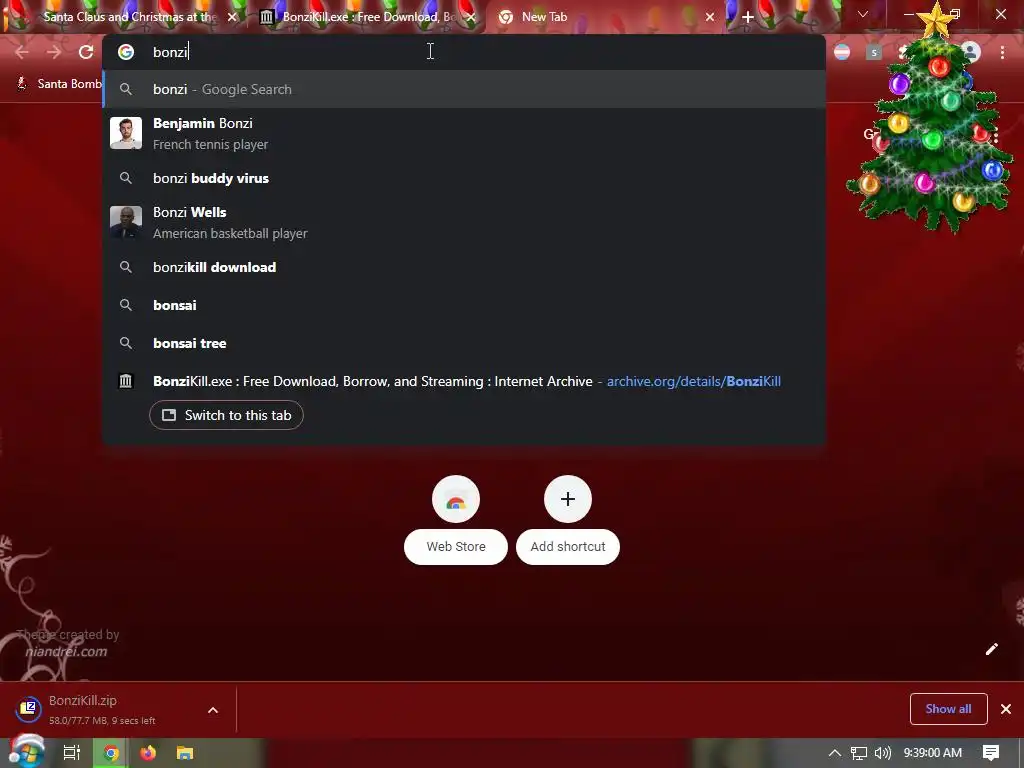Open File Explorer from taskbar
Image resolution: width=1024 pixels, height=768 pixels.
tap(185, 753)
